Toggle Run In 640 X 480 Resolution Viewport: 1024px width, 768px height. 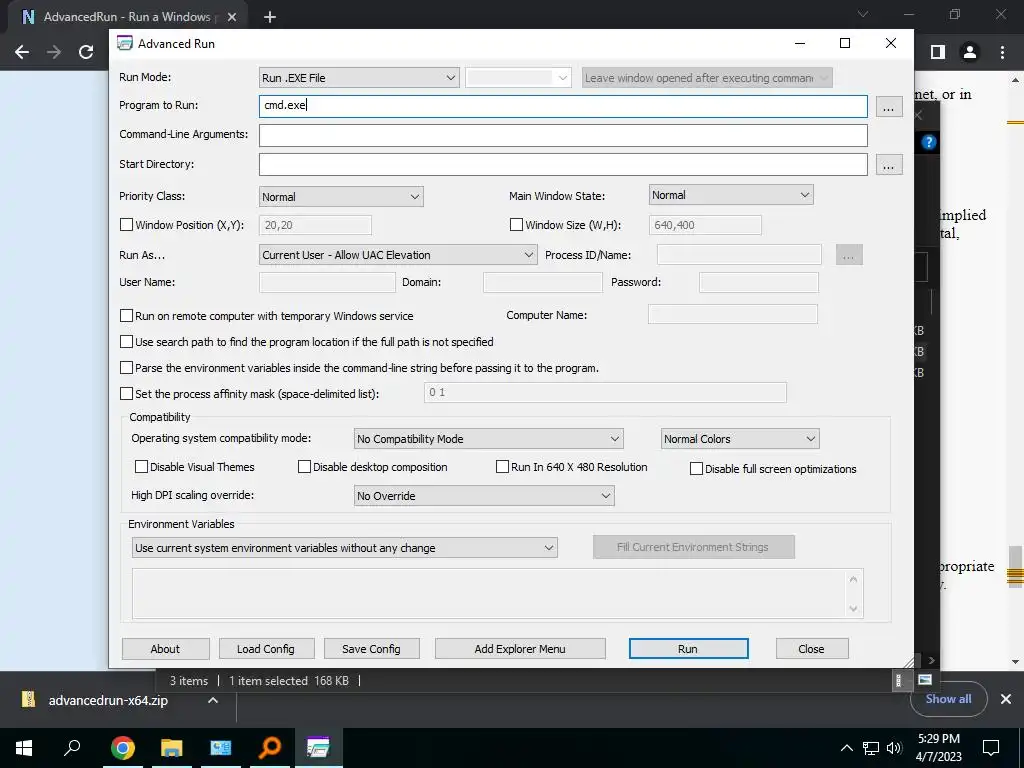pyautogui.click(x=502, y=466)
